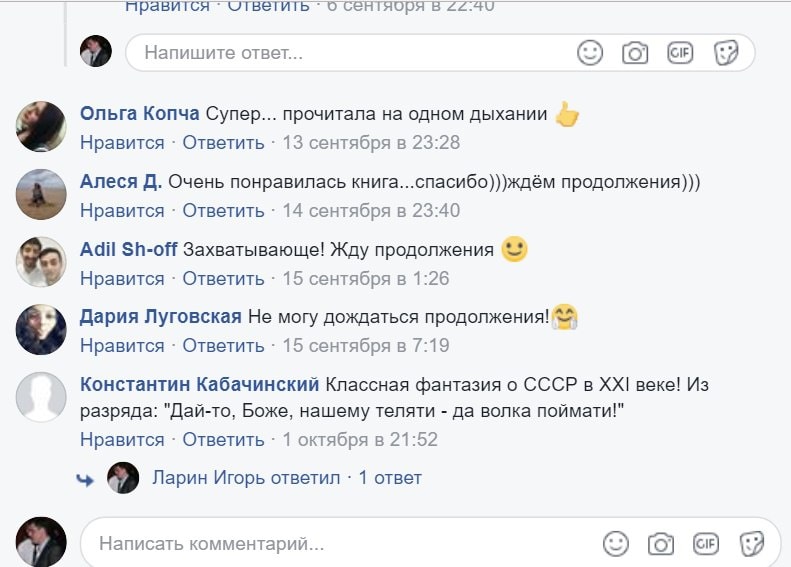Click camera icon in reply box
Image resolution: width=791 pixels, height=567 pixels.
point(635,53)
